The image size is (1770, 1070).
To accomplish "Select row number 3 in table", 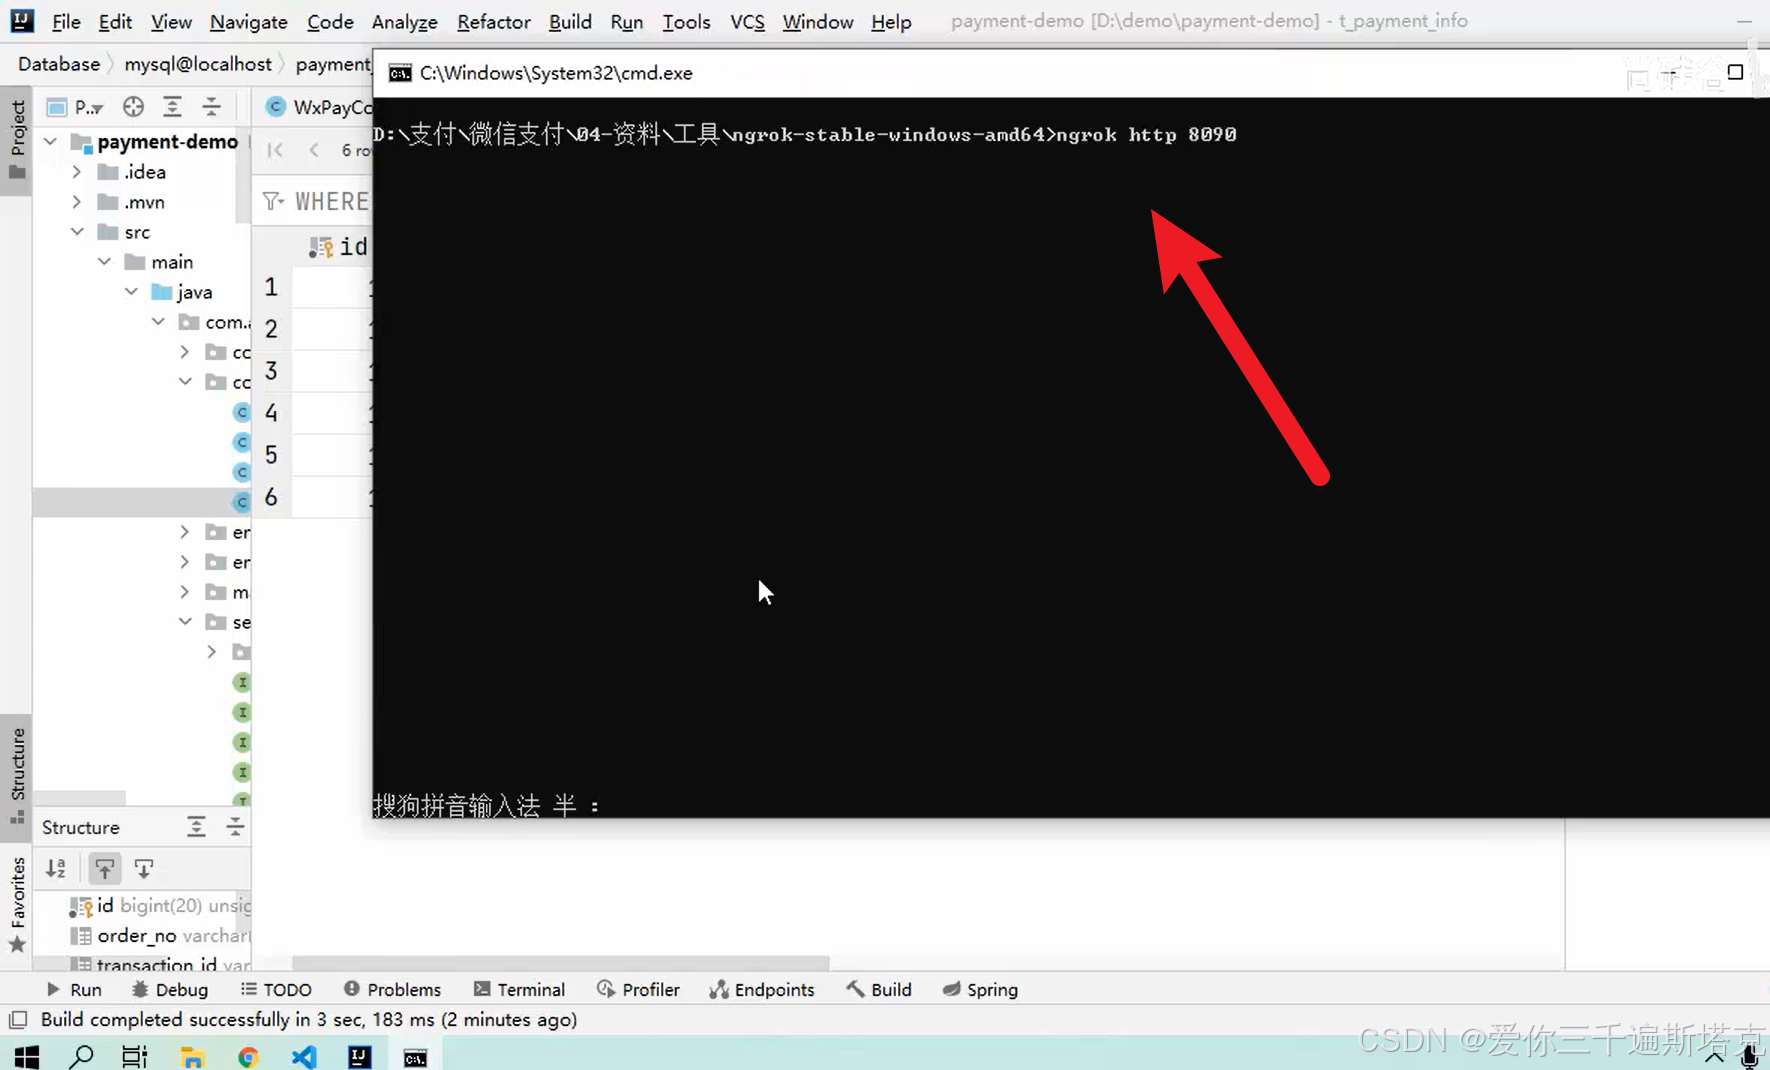I will [x=271, y=371].
